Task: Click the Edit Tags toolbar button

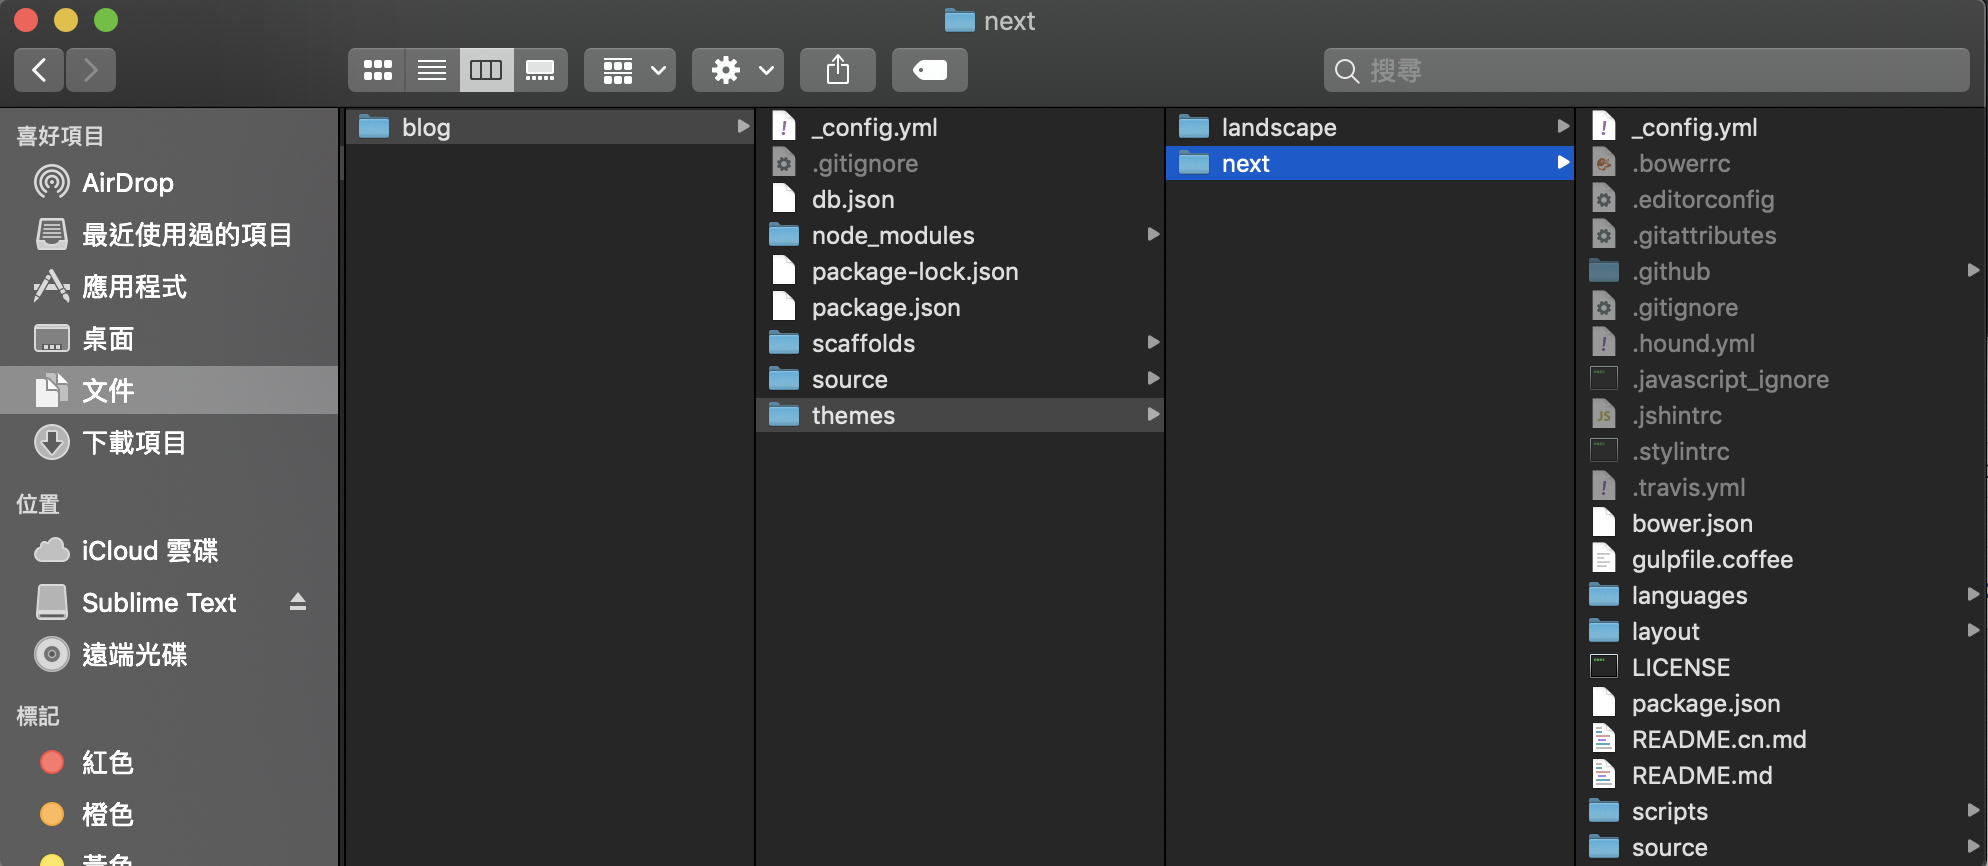Action: coord(929,70)
